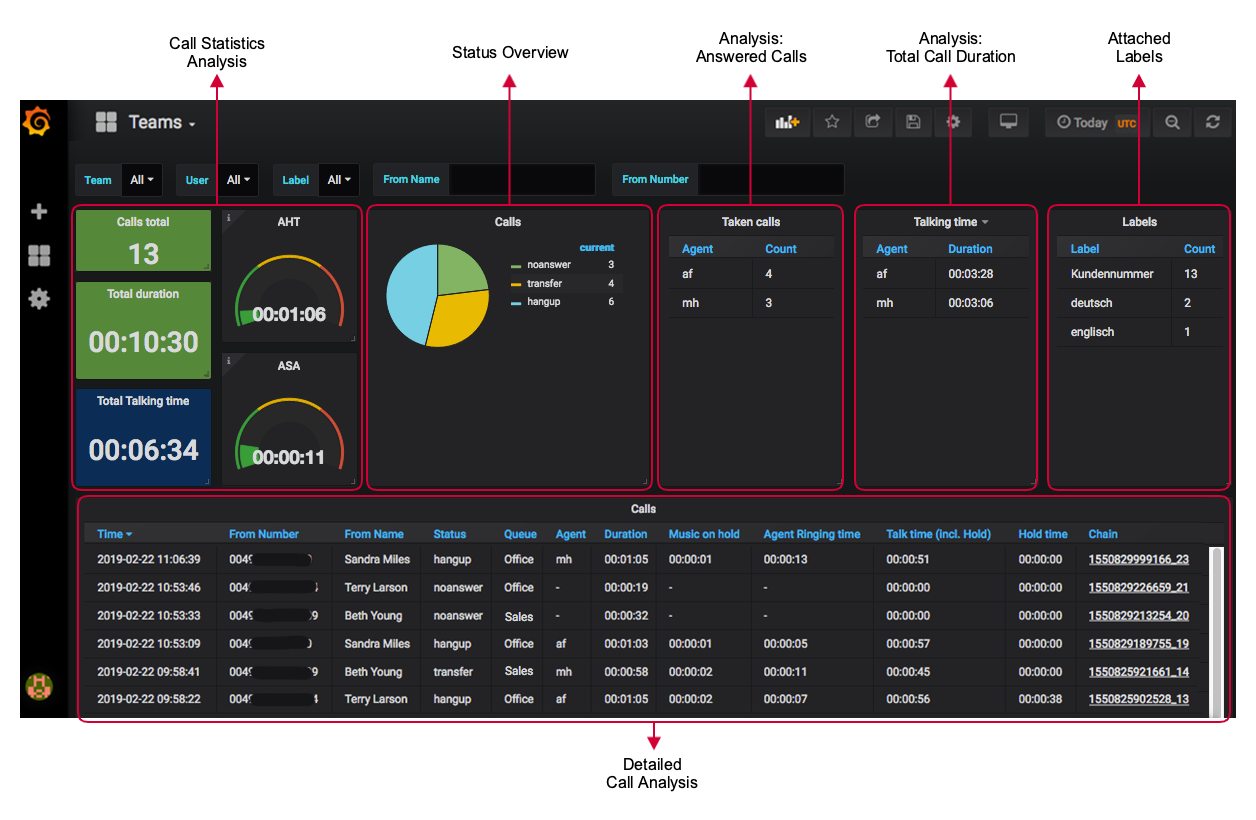Refresh the dashboard data
This screenshot has width=1256, height=820.
pos(1213,122)
